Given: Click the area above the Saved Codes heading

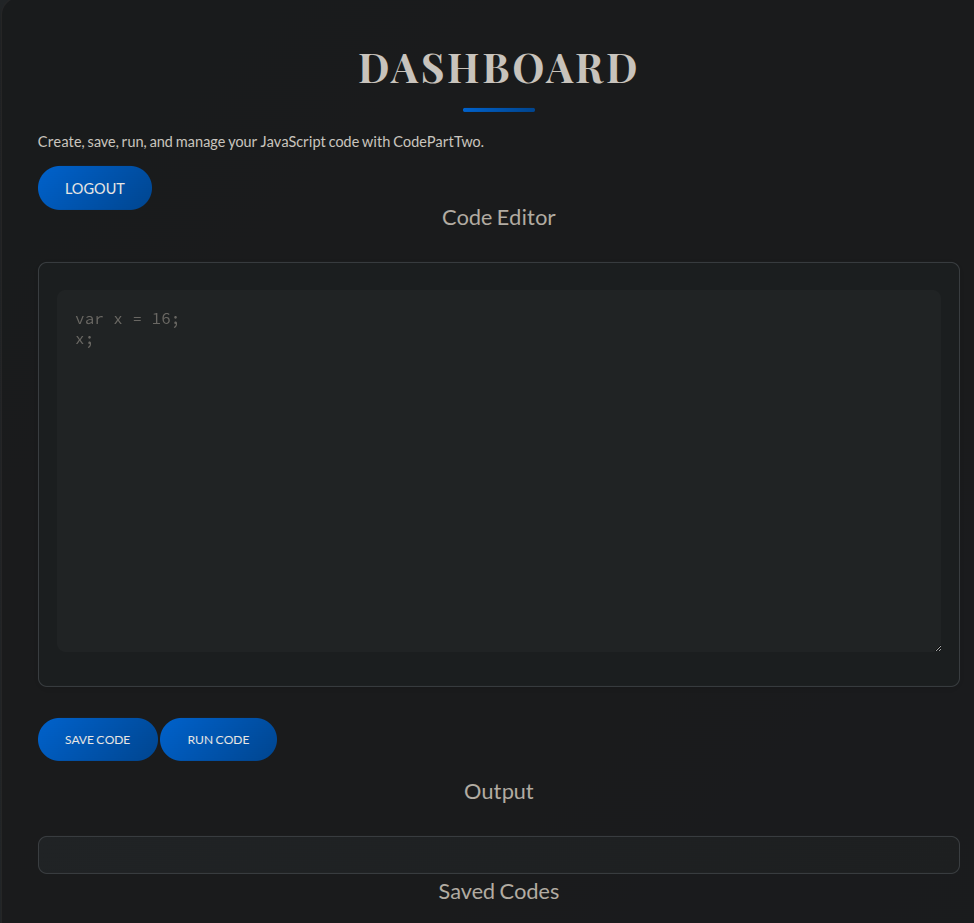Looking at the screenshot, I should coord(498,875).
